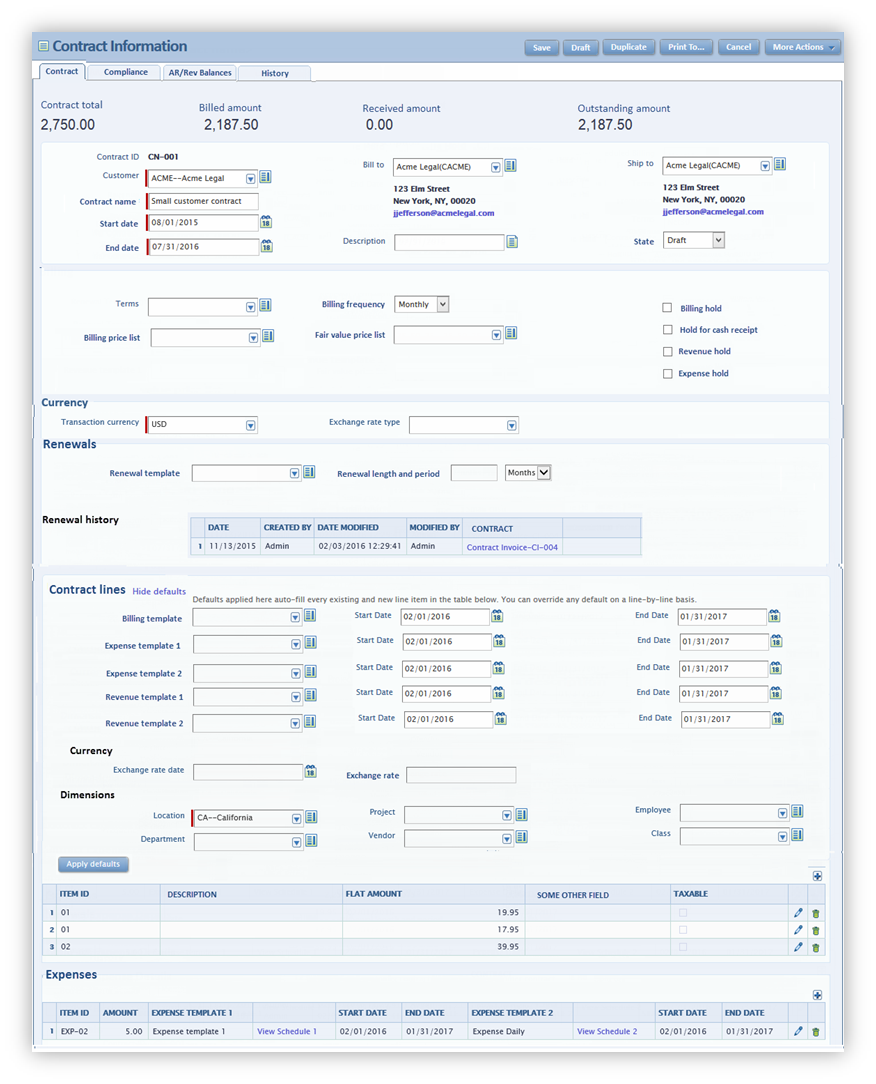Screen dimensions: 876x1084
Task: Open the lookup icon next to Ship to
Action: coord(782,163)
